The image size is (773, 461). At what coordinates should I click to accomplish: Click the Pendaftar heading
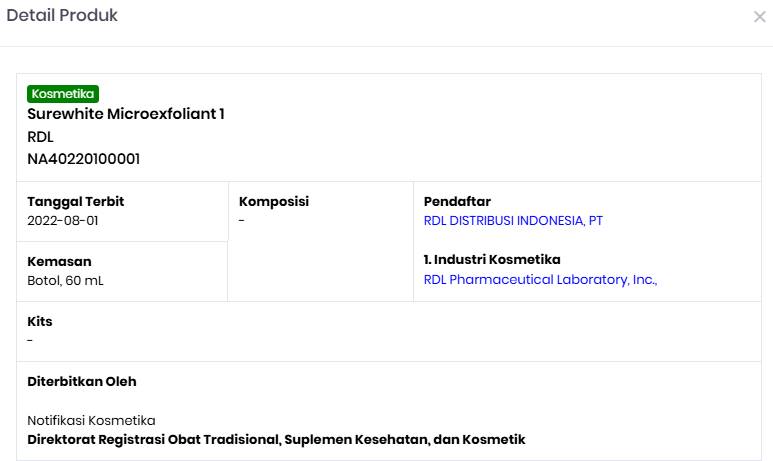[457, 202]
